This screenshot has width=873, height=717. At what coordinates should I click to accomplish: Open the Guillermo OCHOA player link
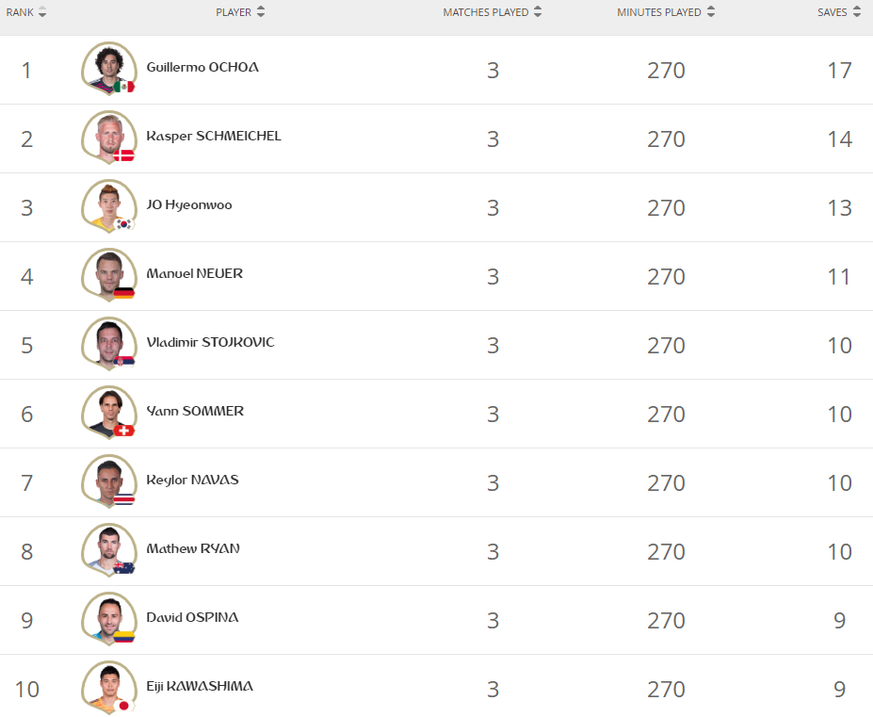(x=203, y=67)
